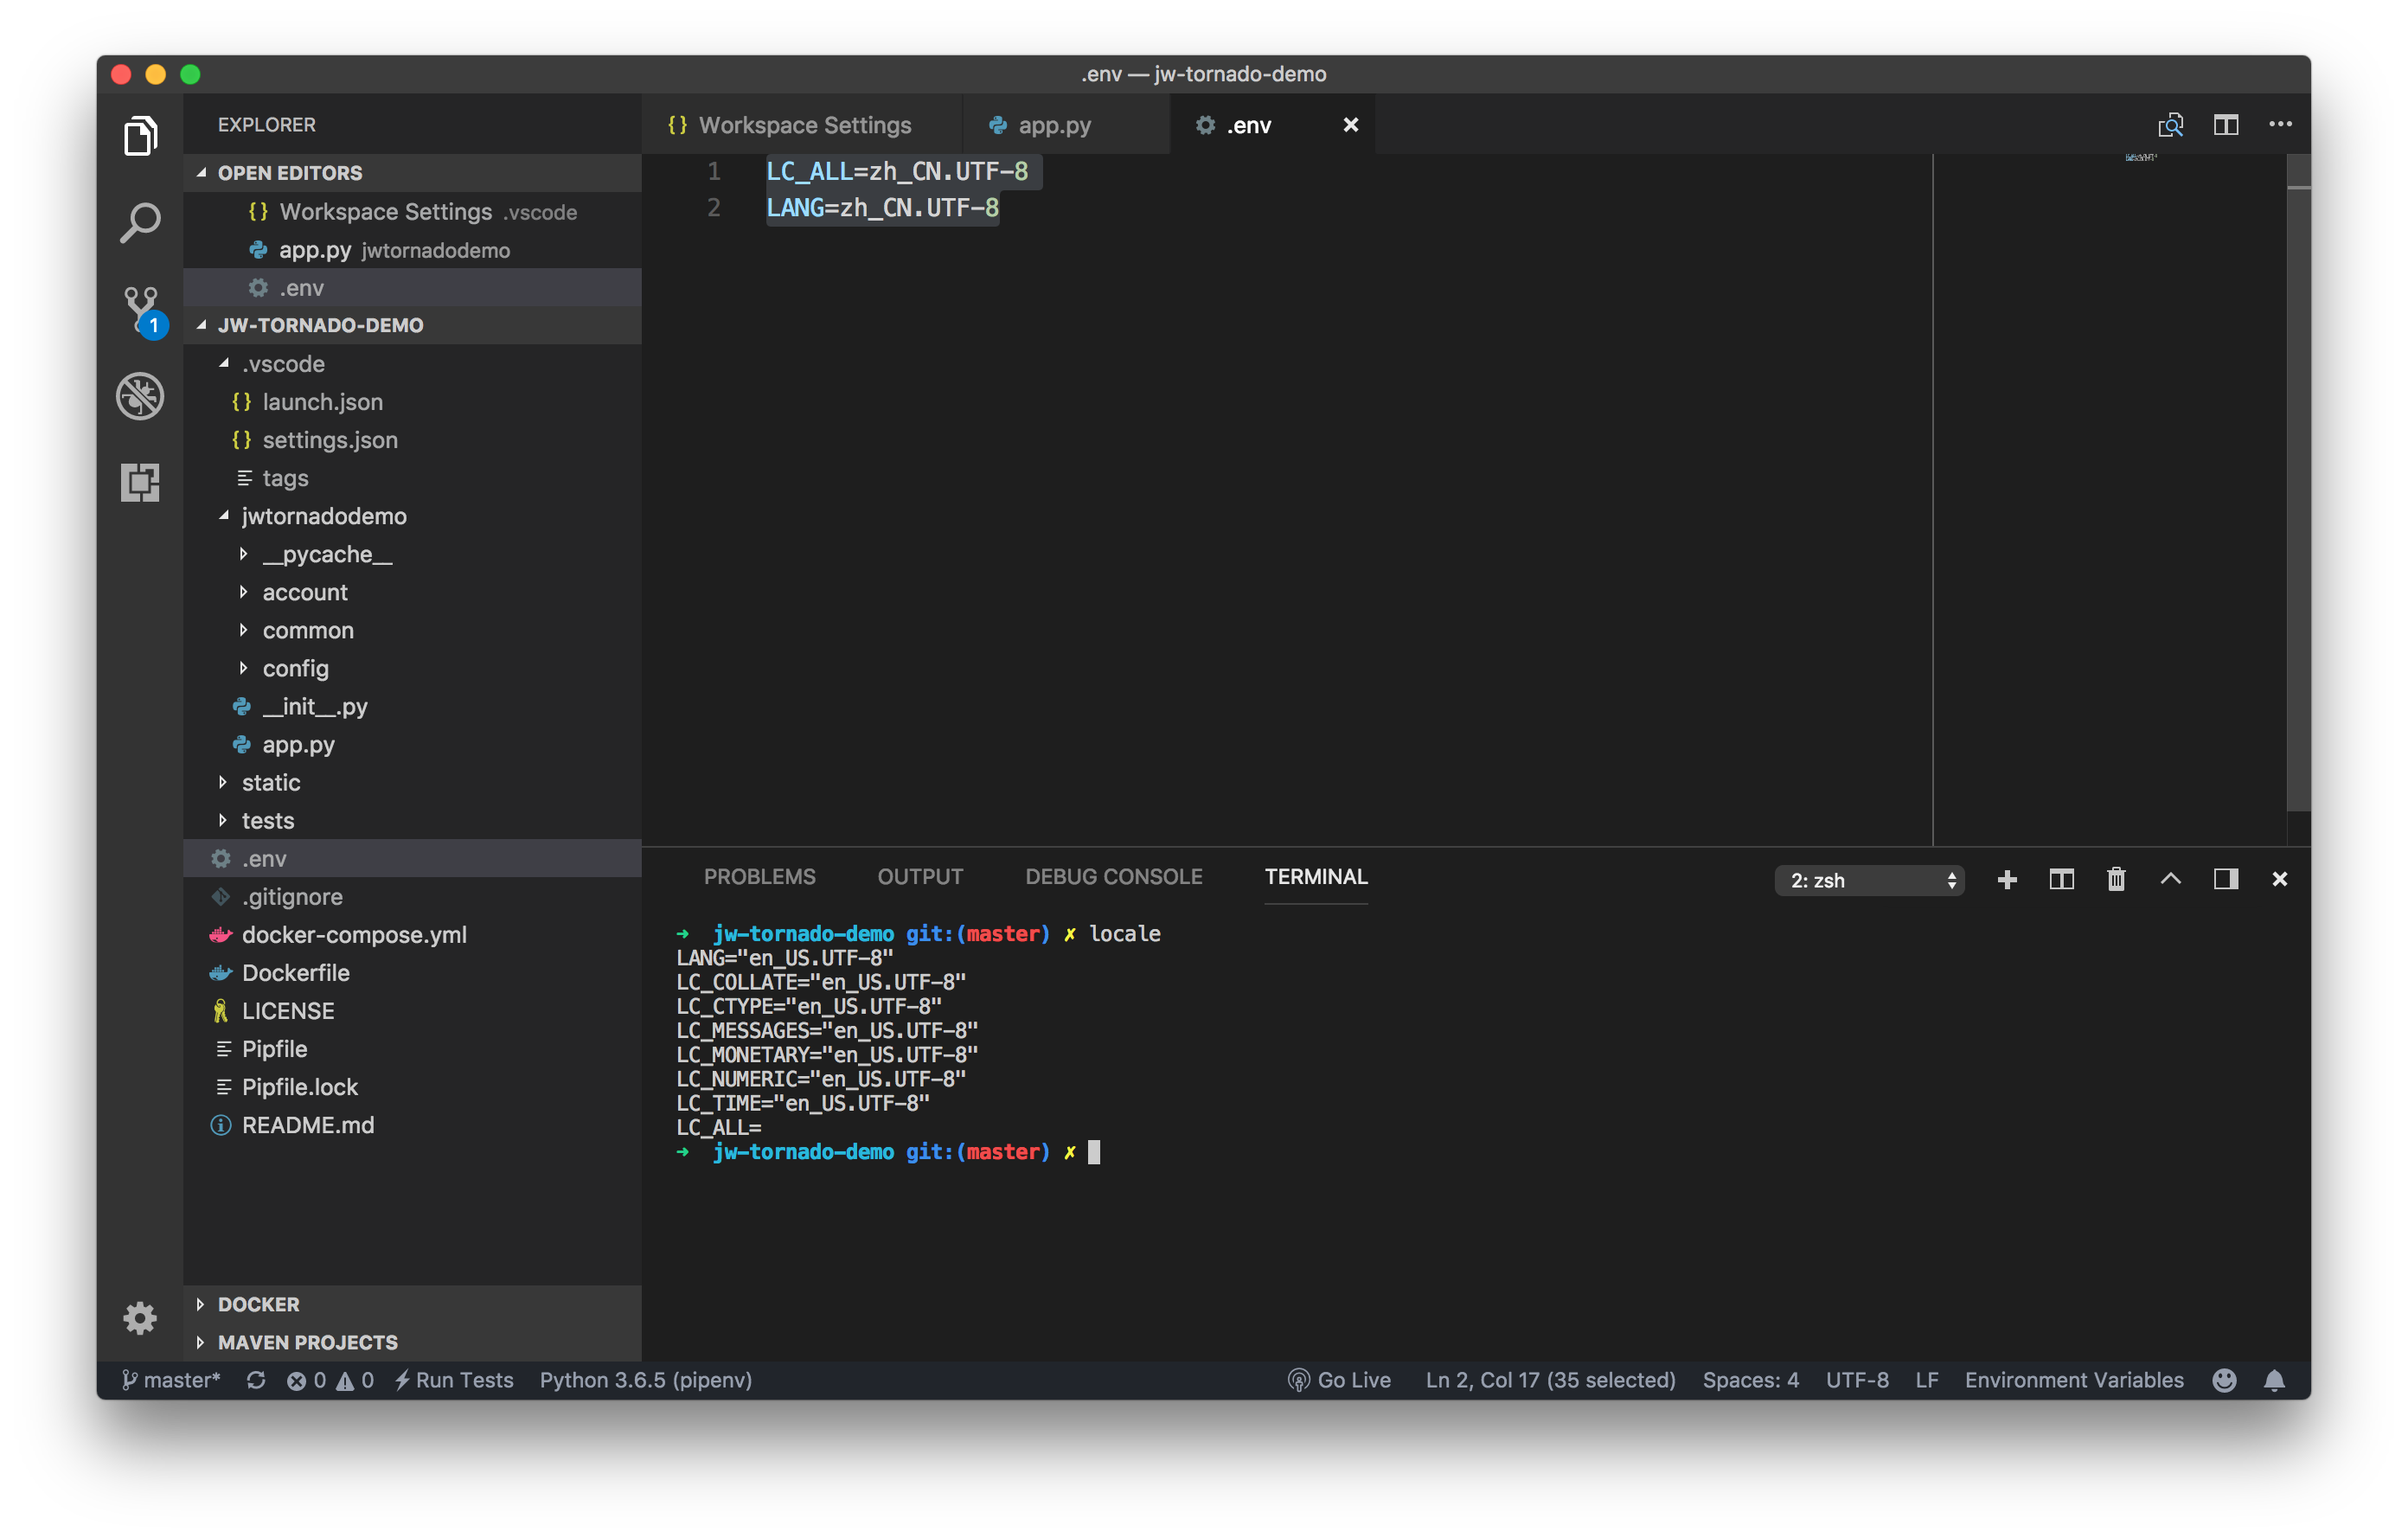The width and height of the screenshot is (2408, 1538).
Task: Change language mode Environment Variables
Action: pyautogui.click(x=2074, y=1380)
